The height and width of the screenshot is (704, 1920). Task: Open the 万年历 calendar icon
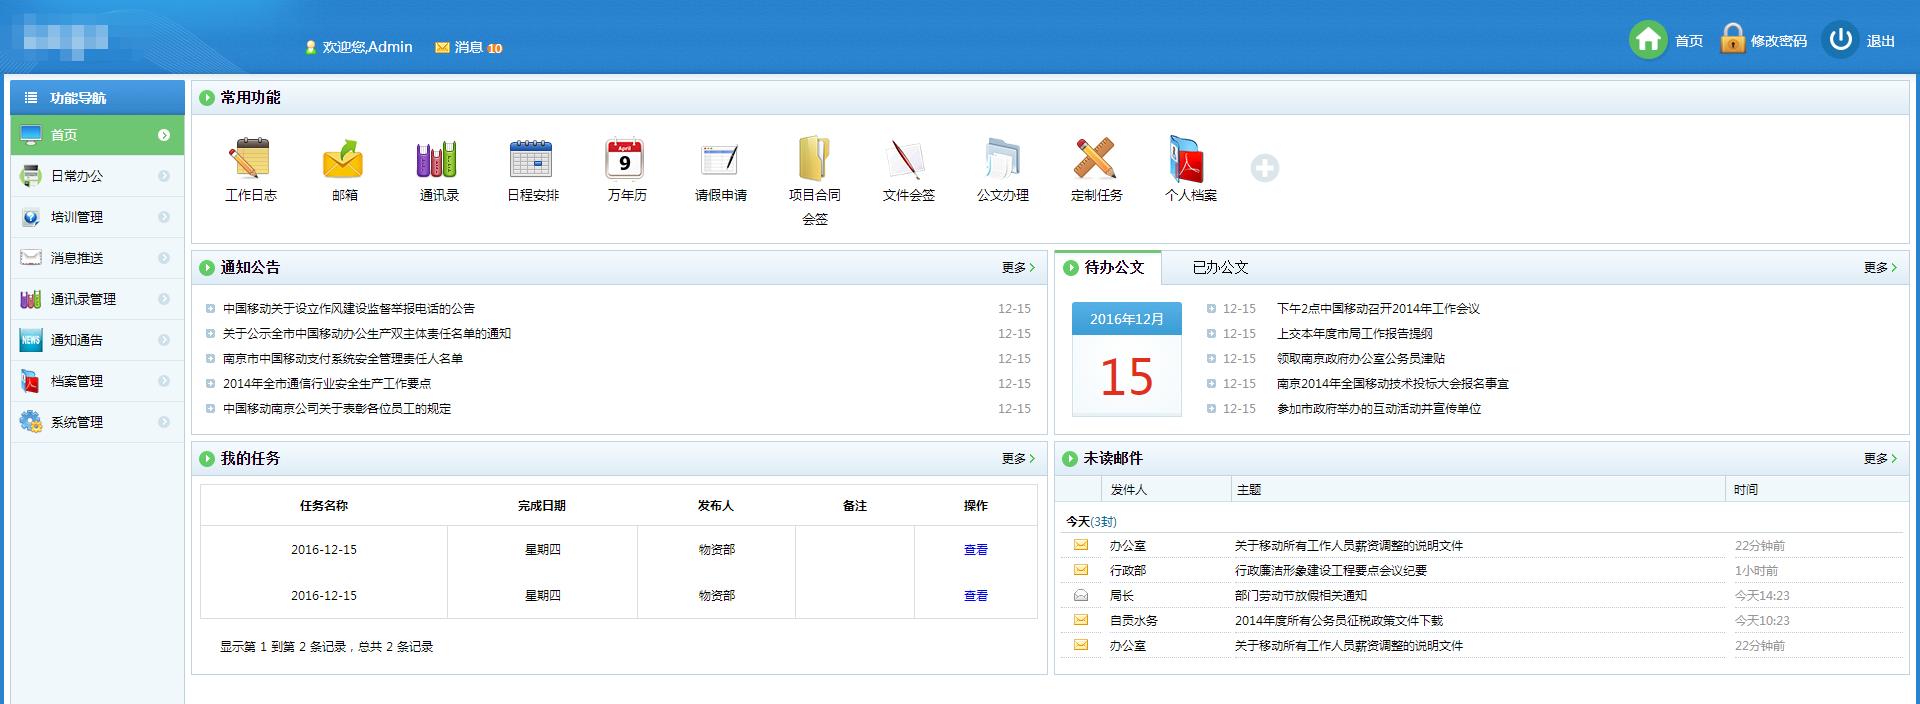(x=626, y=160)
